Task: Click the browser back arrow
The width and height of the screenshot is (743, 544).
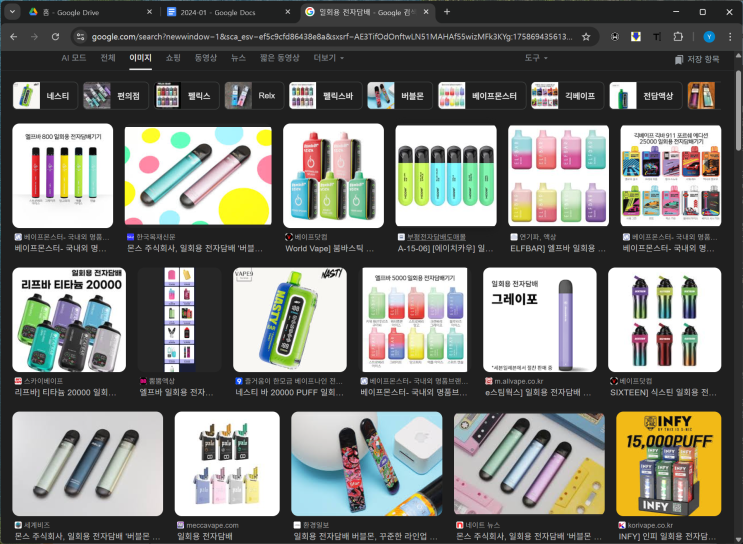Action: 13,37
